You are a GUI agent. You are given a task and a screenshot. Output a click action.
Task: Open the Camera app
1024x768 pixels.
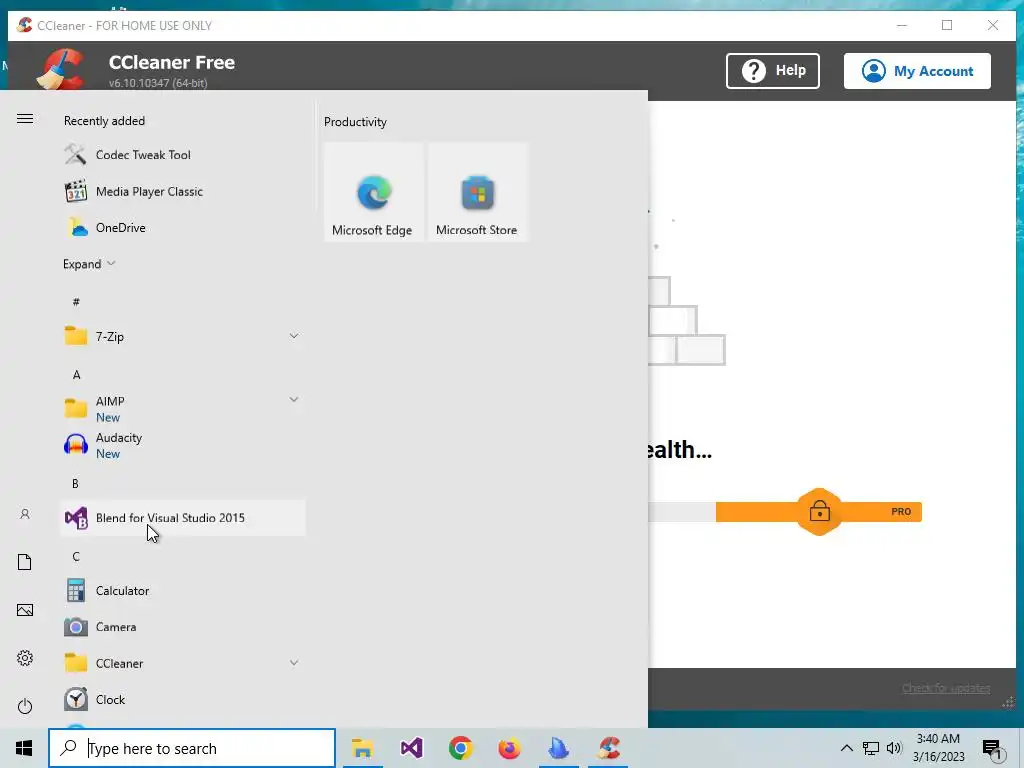coord(183,627)
